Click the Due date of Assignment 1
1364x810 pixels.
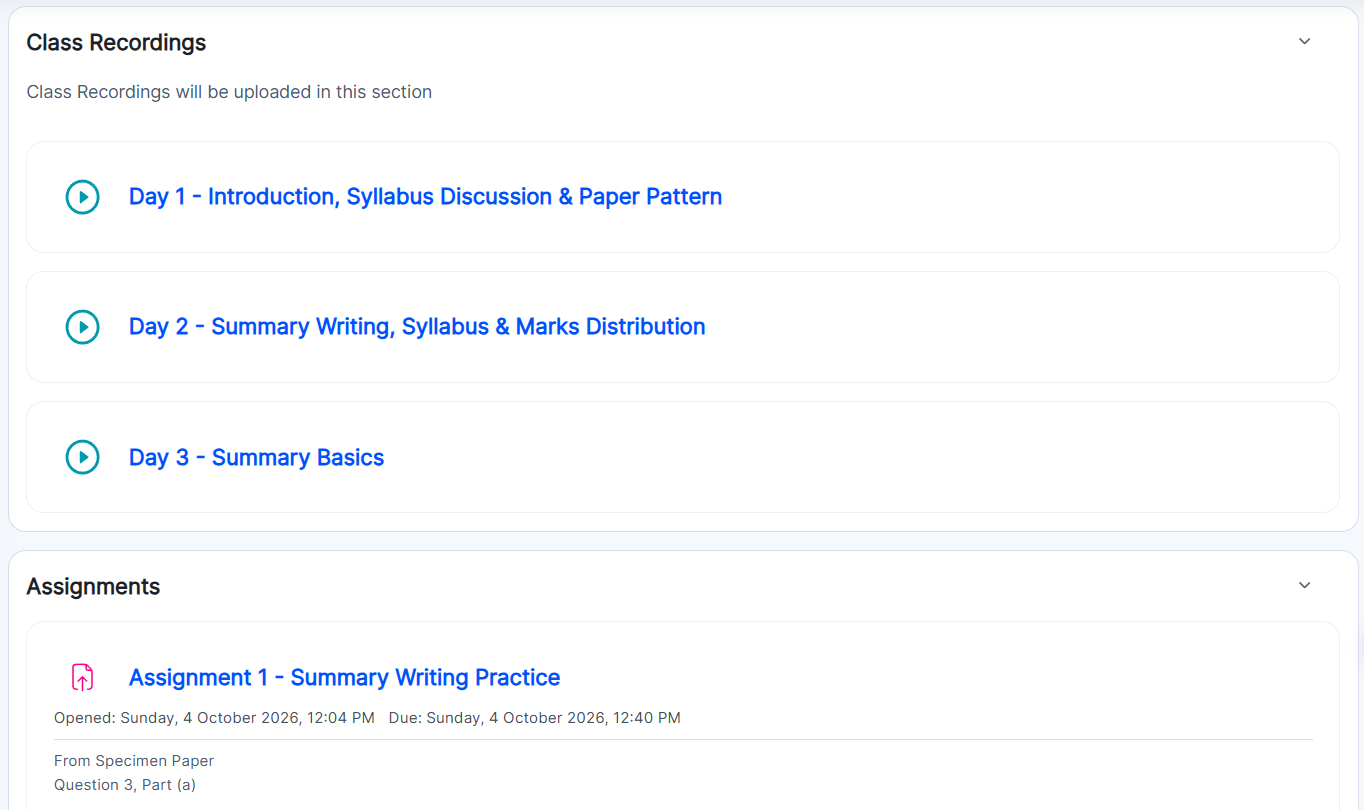[535, 718]
